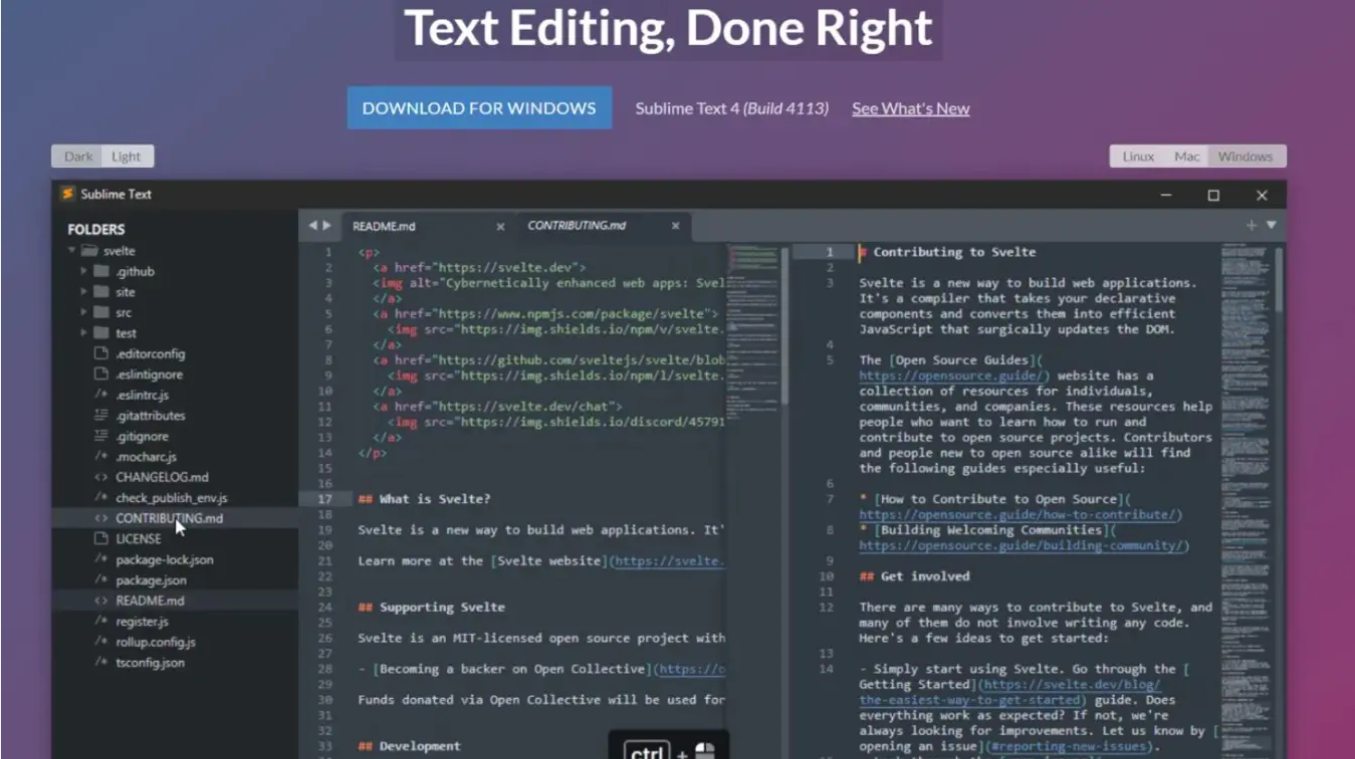Viewport: 1355px width, 759px height.
Task: Click the 'Development' heading on line 33
Action: pyautogui.click(x=409, y=746)
